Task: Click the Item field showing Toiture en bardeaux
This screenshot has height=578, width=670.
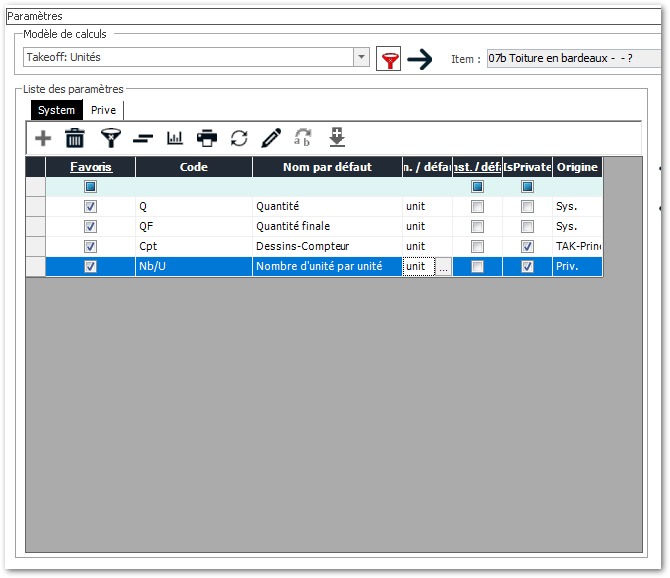Action: 572,58
